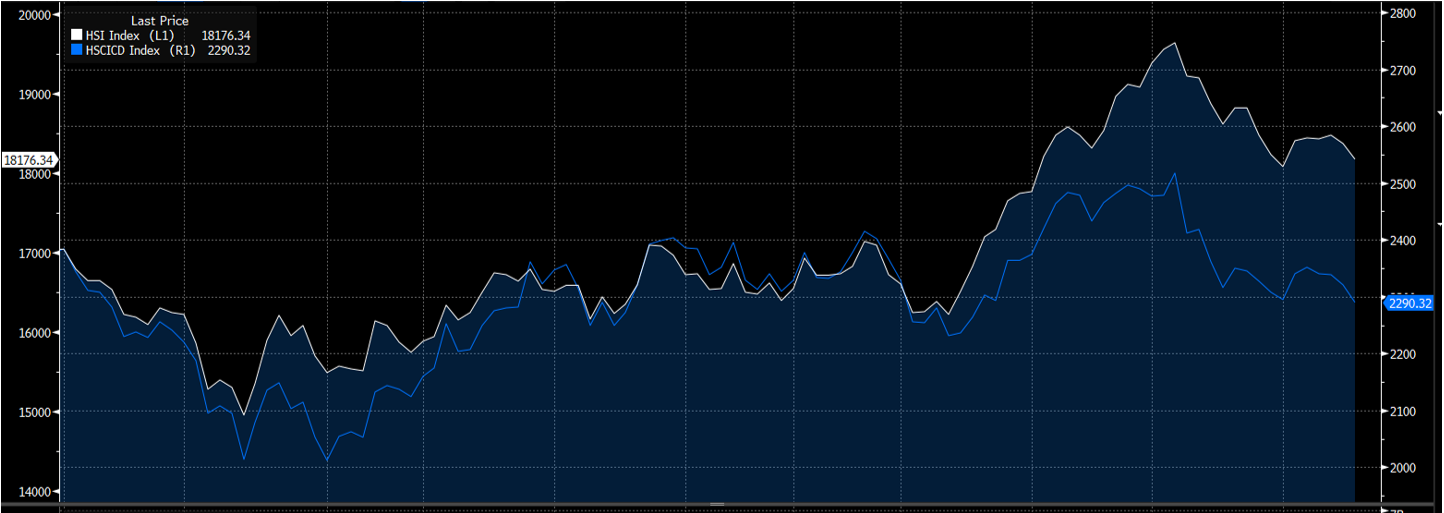Click the white HSI Index legend swatch

click(77, 35)
